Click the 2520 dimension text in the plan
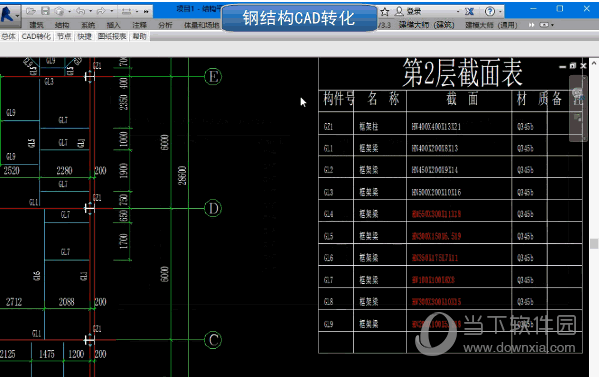This screenshot has width=600, height=377. pos(11,170)
